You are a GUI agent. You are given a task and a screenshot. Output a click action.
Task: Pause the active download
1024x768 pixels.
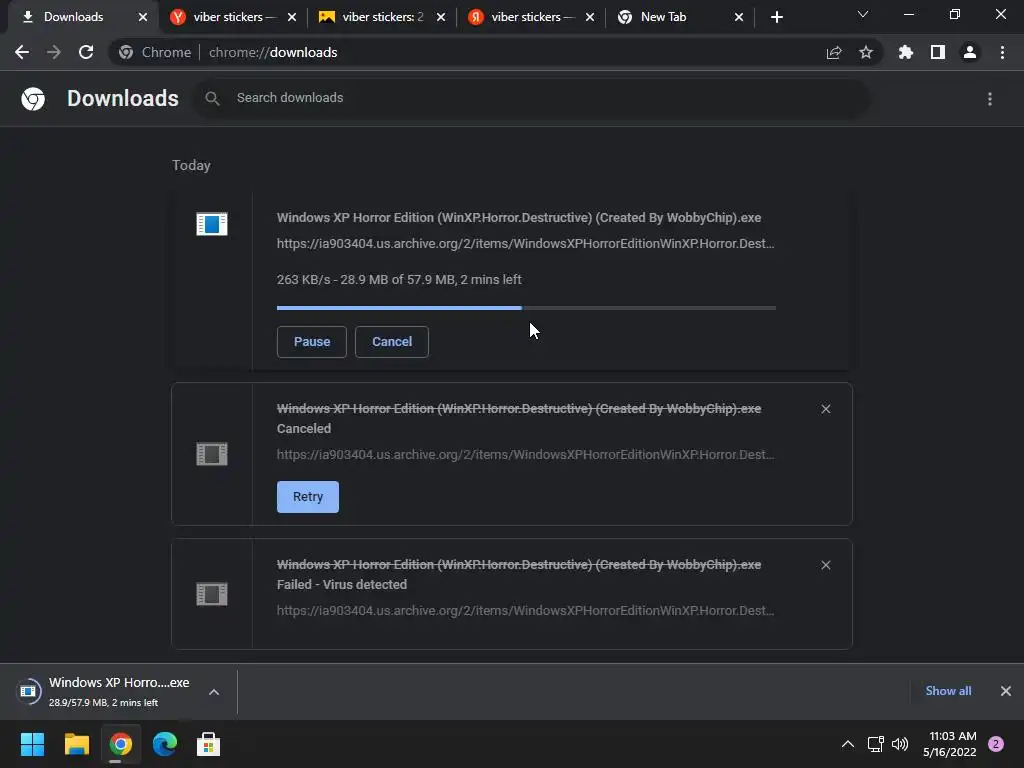[x=312, y=342]
